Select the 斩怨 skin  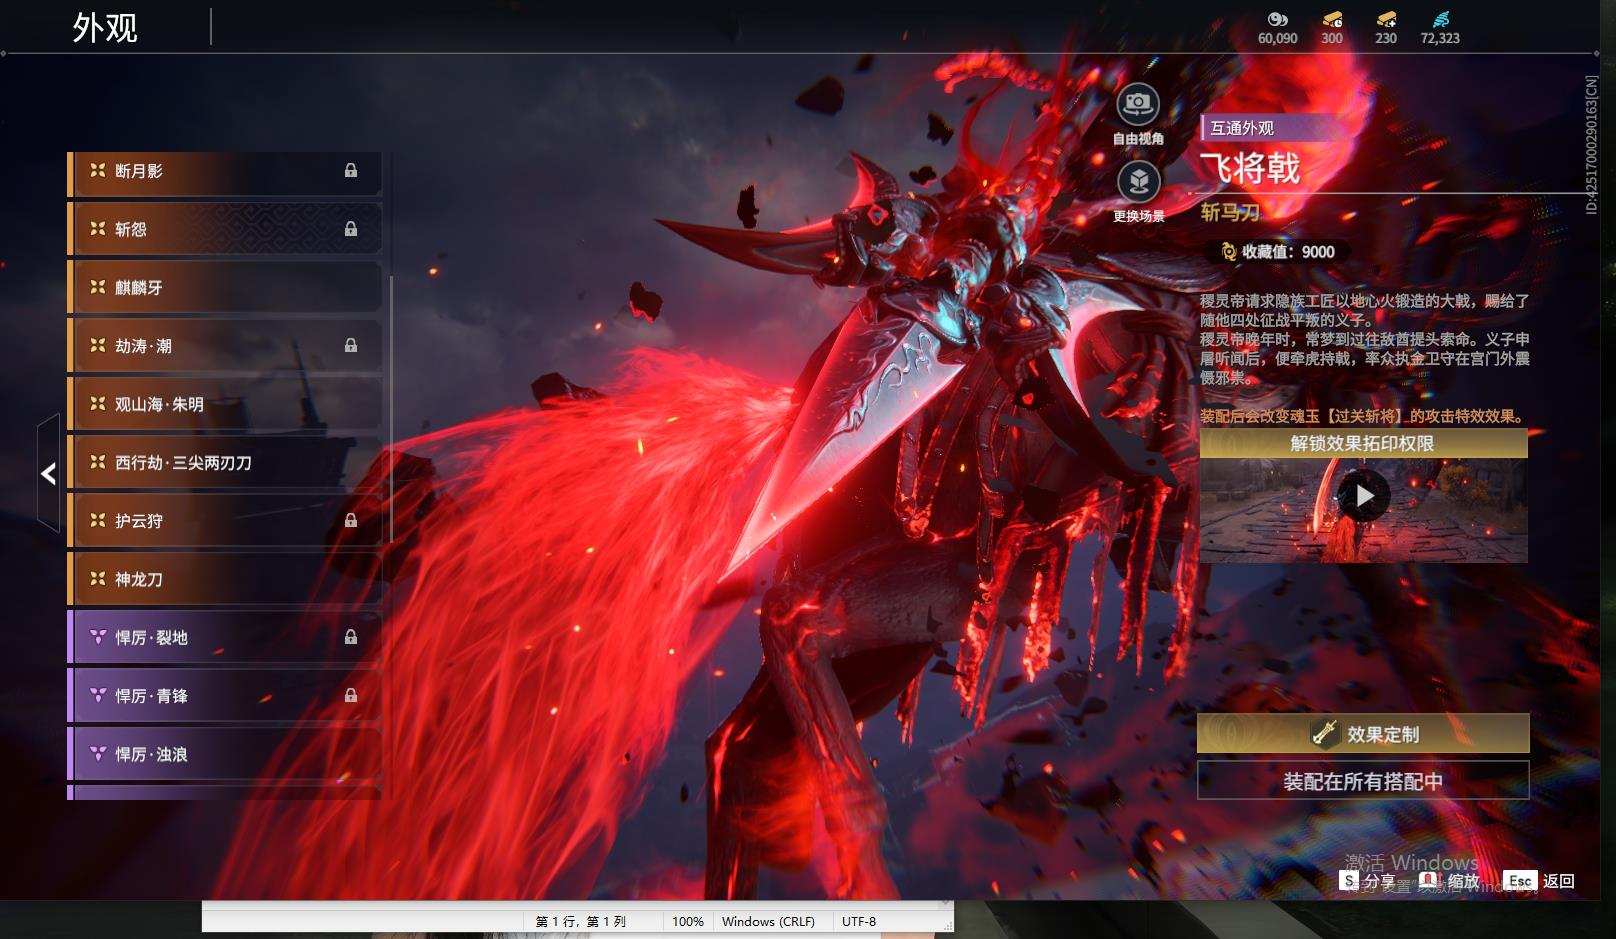tap(225, 230)
